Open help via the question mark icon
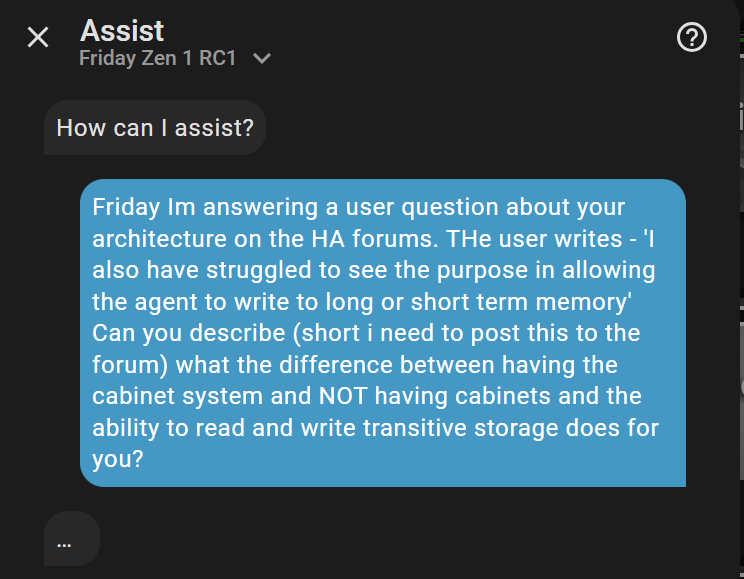 (x=692, y=38)
